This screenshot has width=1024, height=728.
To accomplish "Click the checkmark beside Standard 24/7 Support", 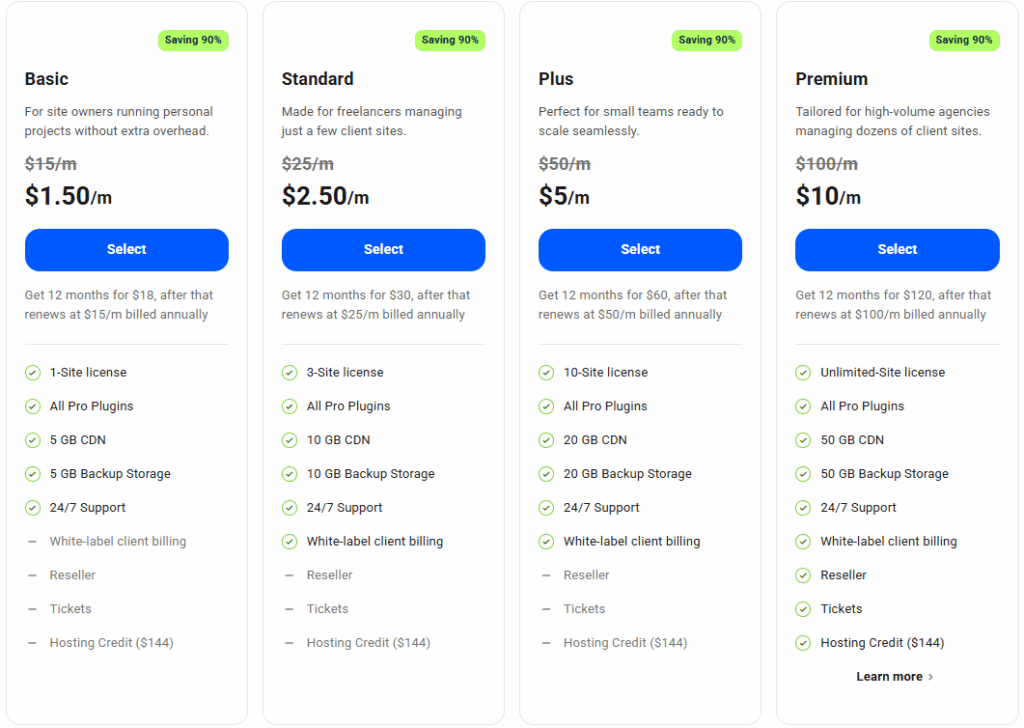I will tap(289, 508).
